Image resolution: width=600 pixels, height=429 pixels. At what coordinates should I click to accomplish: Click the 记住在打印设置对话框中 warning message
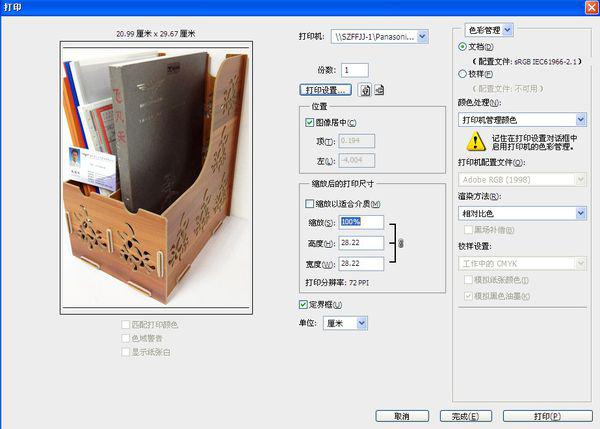pos(535,142)
